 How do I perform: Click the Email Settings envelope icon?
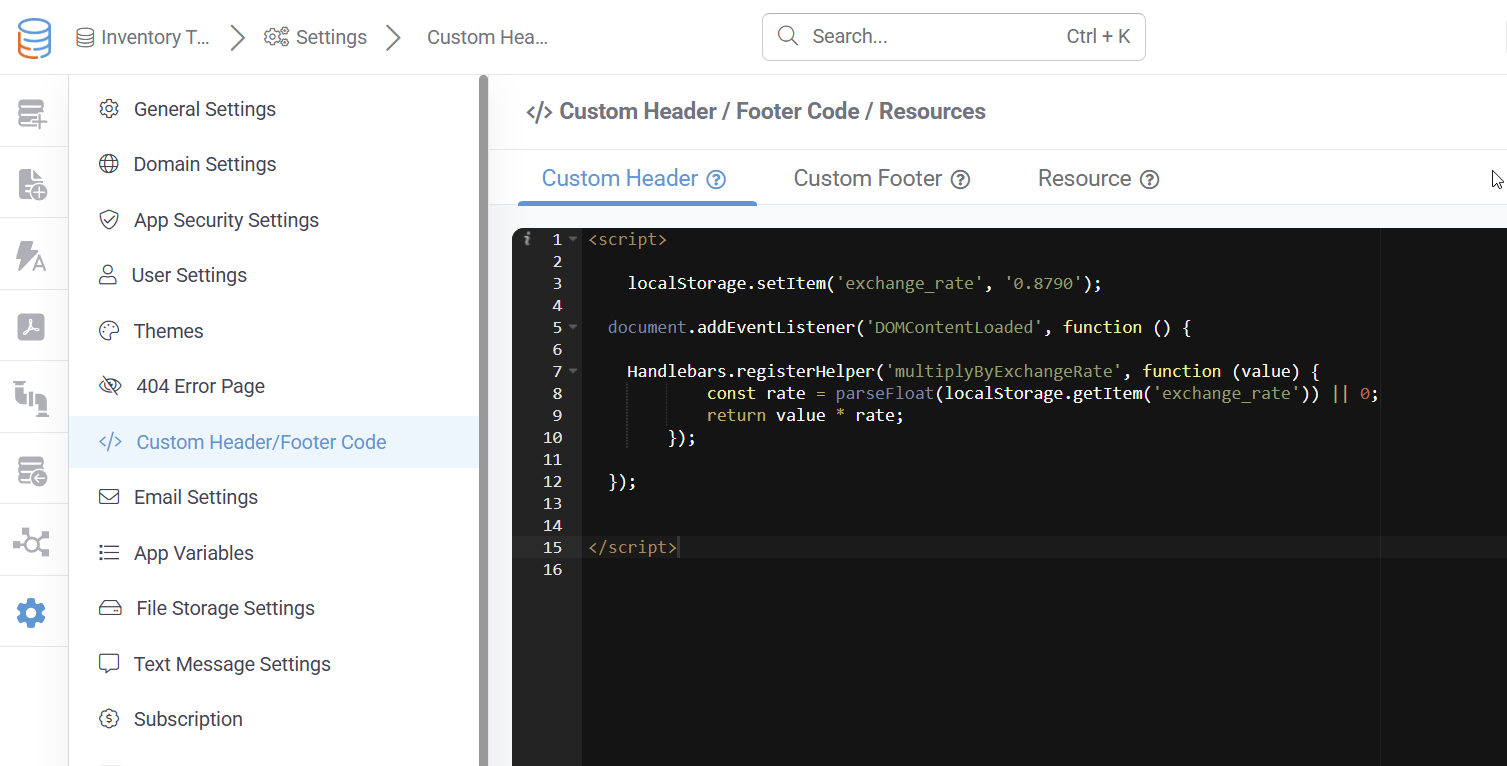[x=109, y=497]
